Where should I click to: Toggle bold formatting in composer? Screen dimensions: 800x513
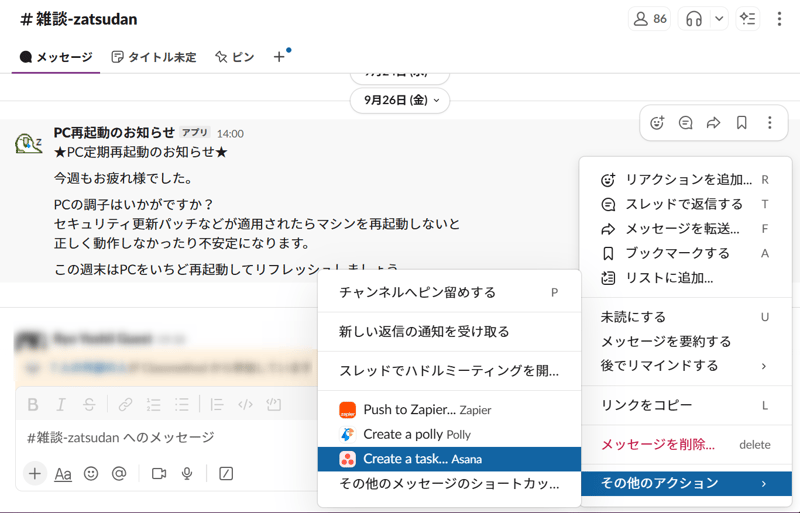tap(33, 405)
